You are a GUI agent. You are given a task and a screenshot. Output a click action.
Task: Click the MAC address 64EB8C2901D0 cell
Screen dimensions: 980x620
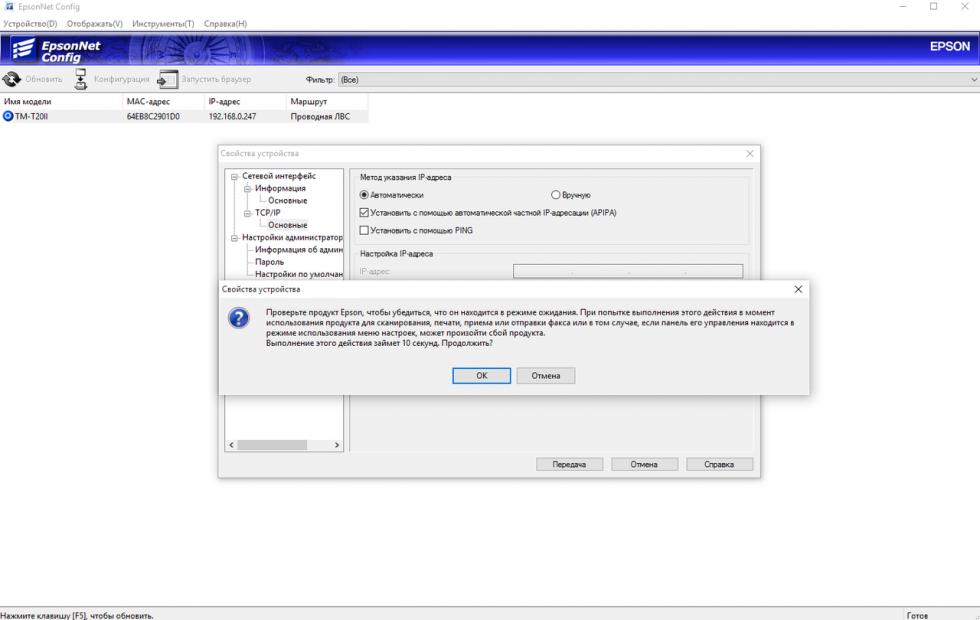coord(153,116)
